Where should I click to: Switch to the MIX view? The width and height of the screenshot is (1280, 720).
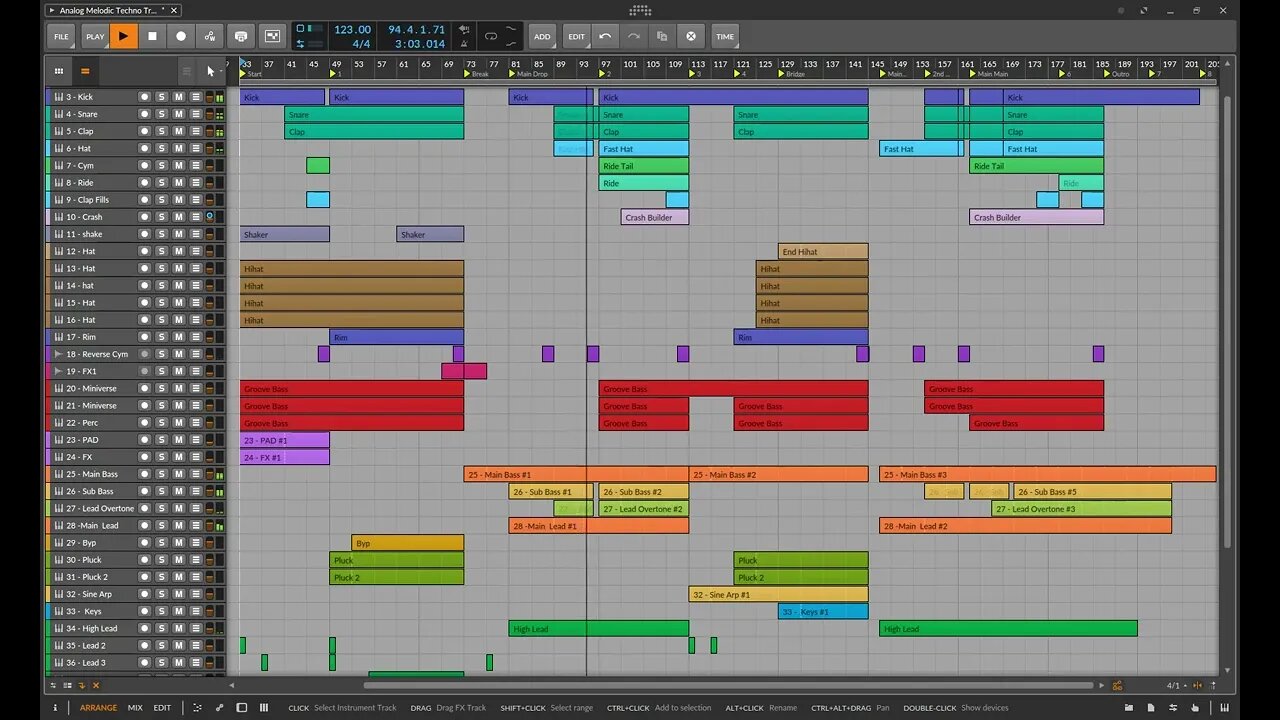coord(135,708)
